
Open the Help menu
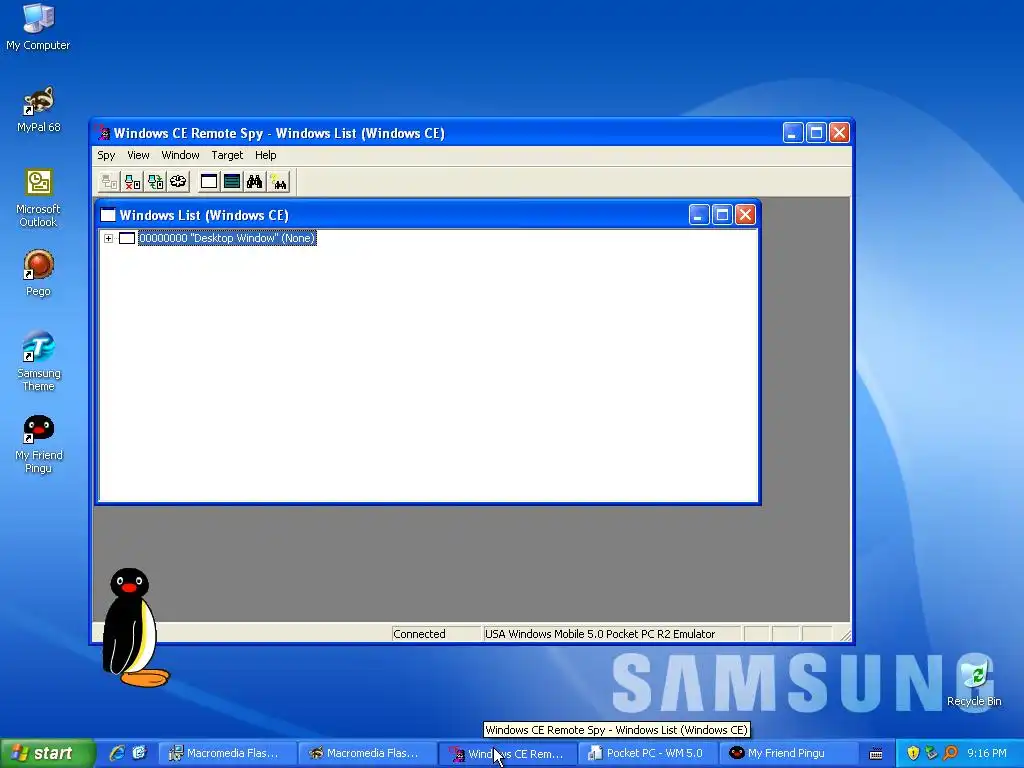pyautogui.click(x=265, y=155)
